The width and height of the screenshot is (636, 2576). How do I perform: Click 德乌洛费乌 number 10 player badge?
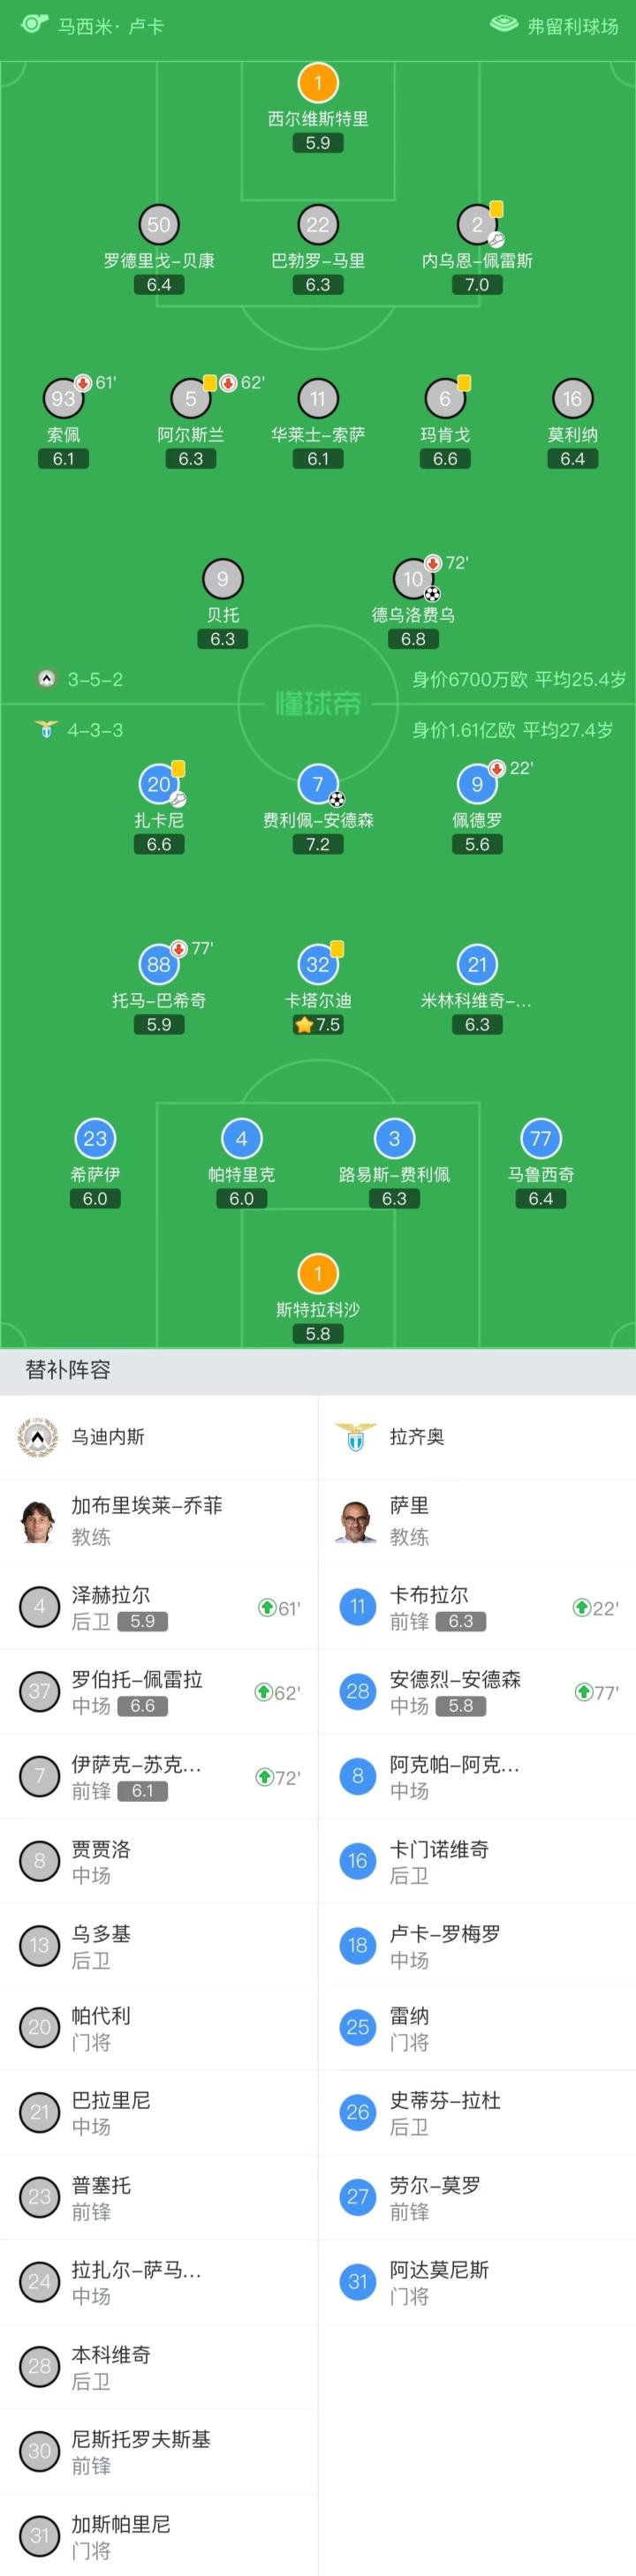click(413, 578)
